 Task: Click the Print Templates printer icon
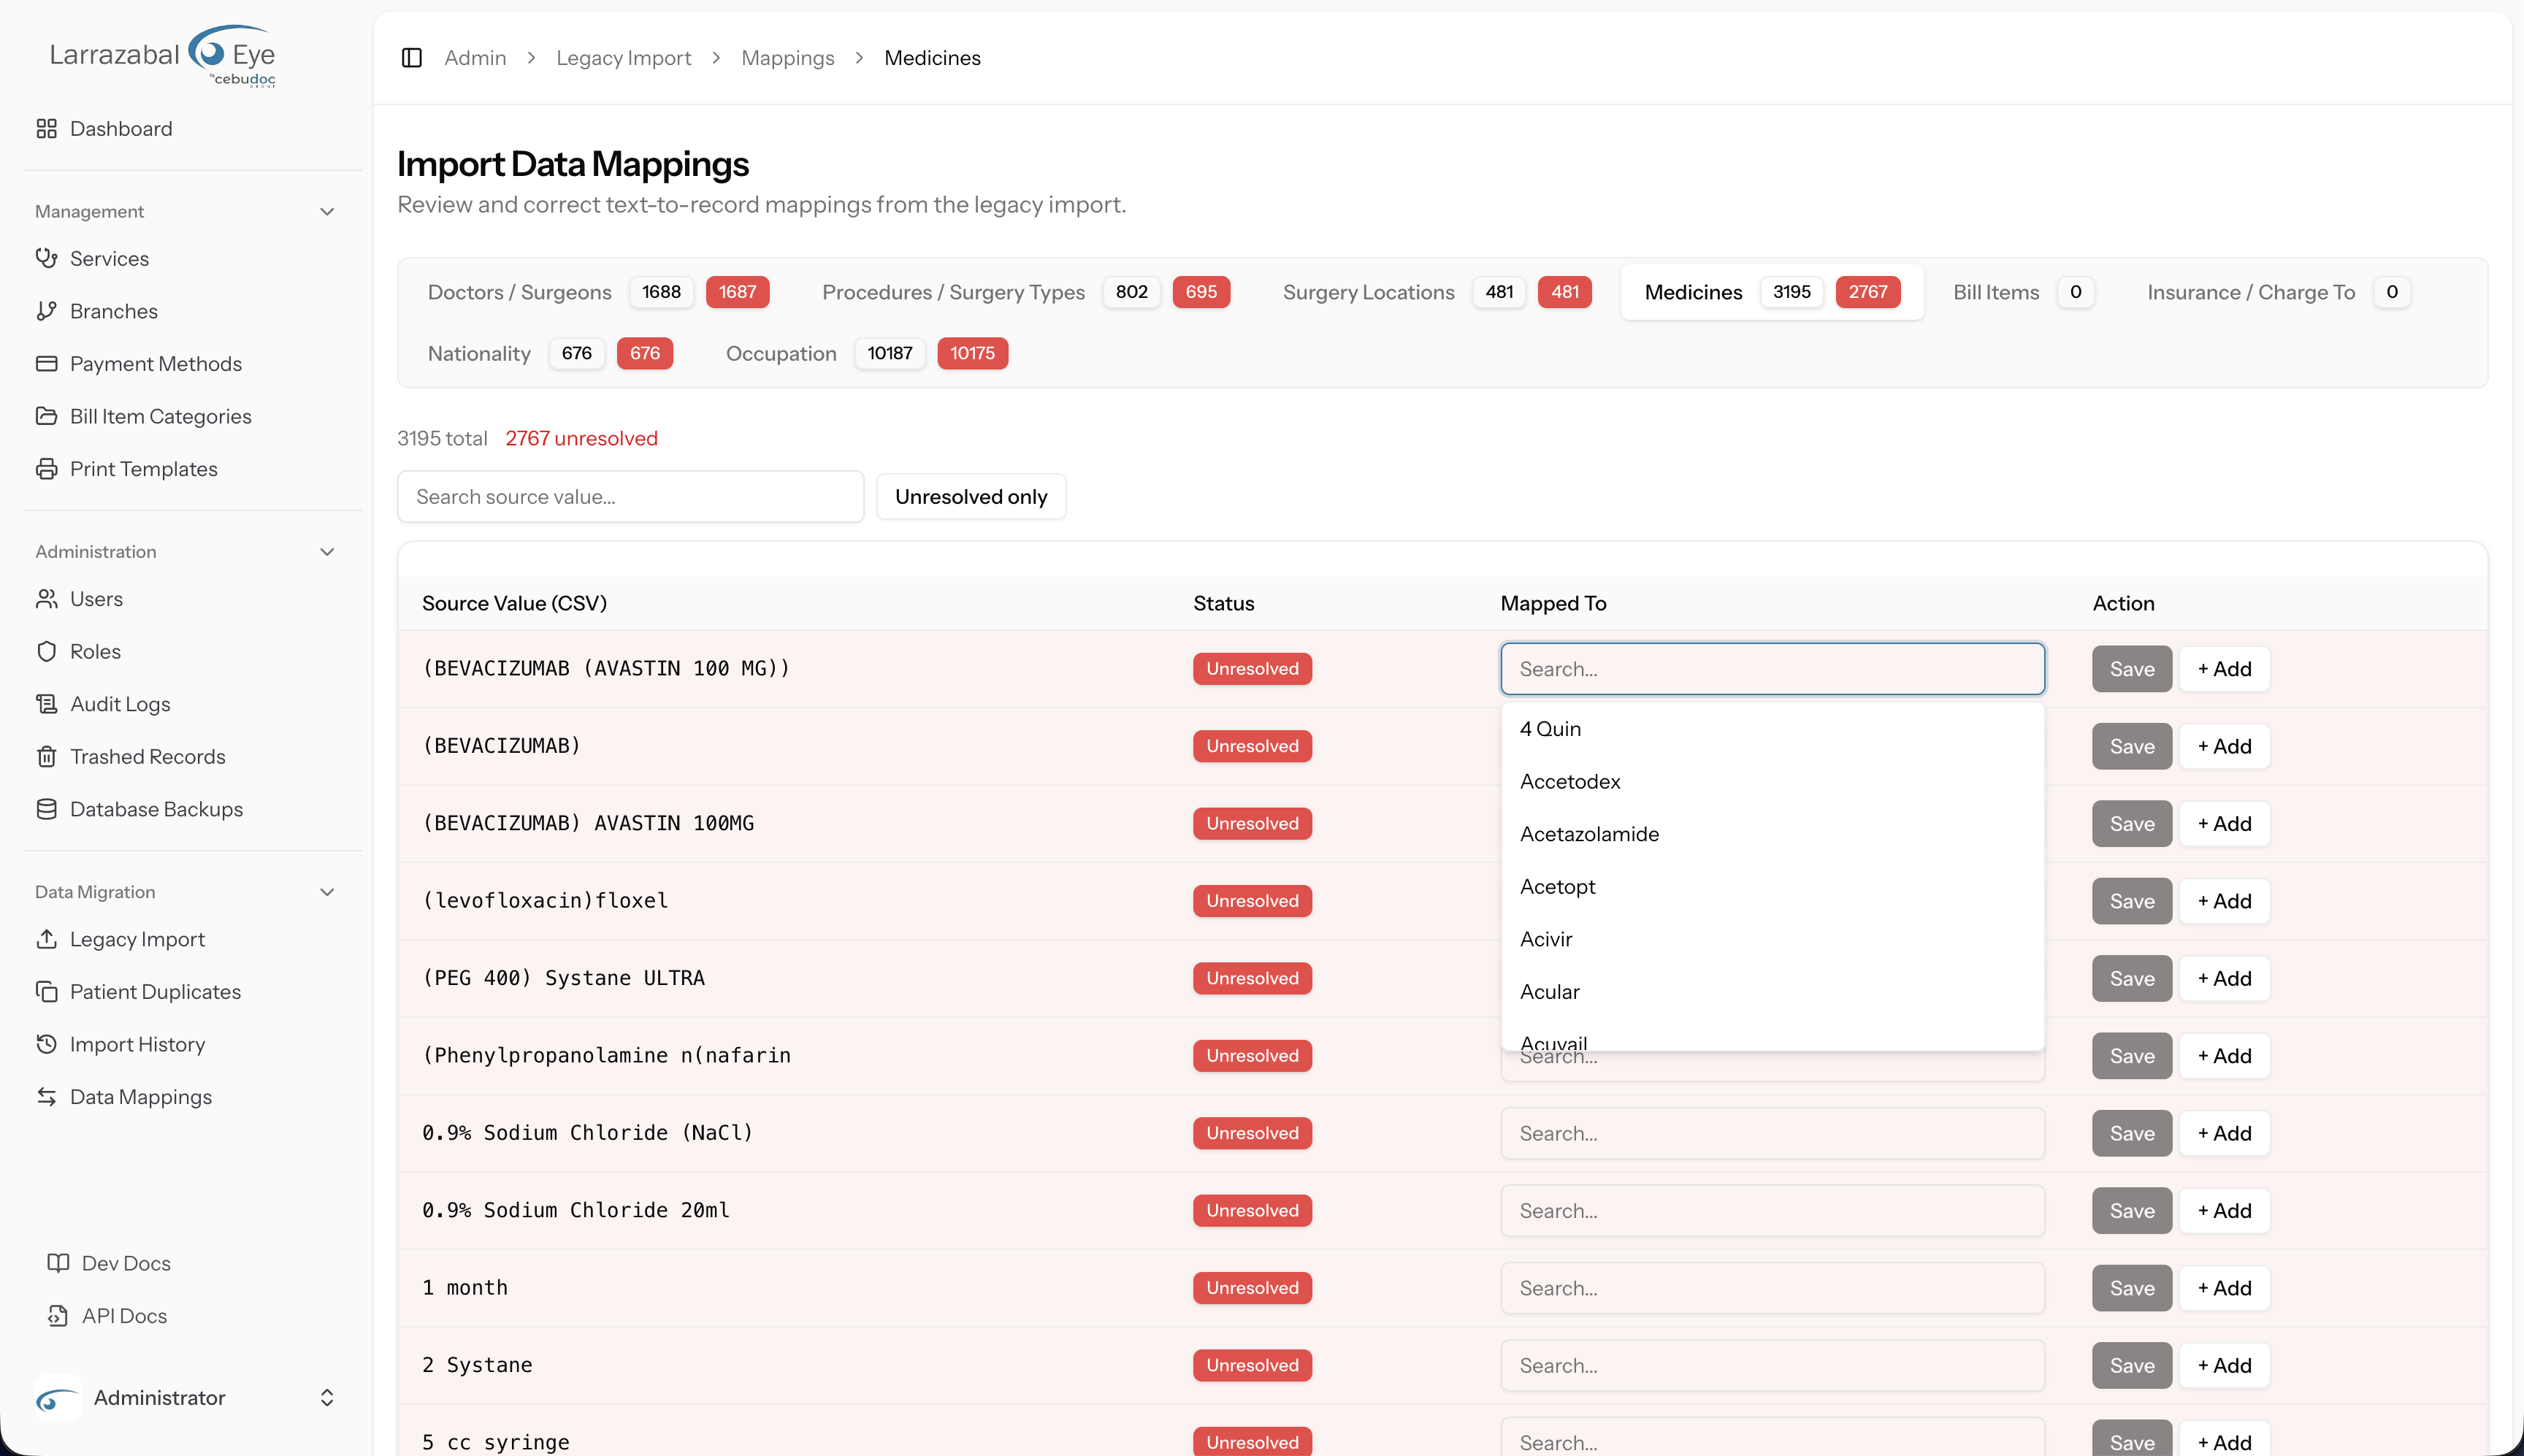tap(46, 469)
